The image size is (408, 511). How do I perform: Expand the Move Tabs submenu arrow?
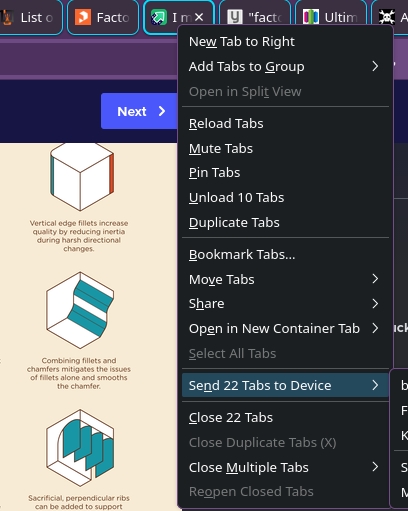pos(375,279)
